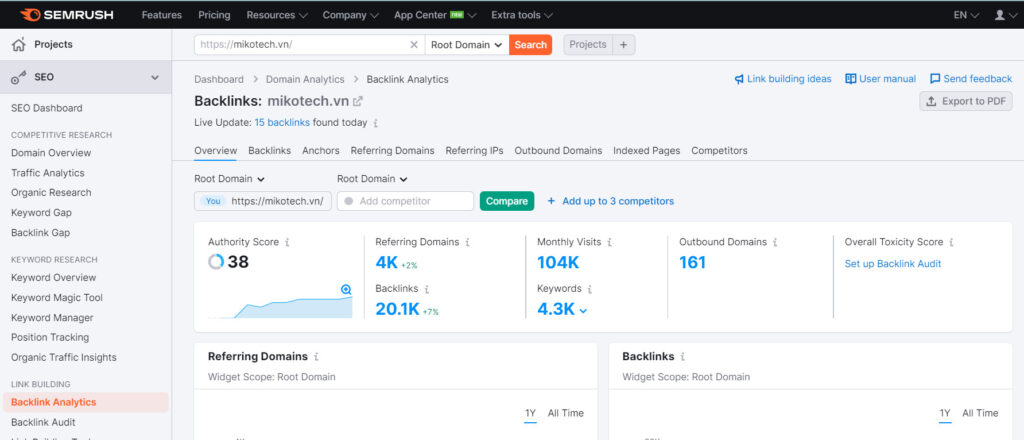1024x440 pixels.
Task: Click info icon in Backlinks widget title
Action: [x=683, y=357]
